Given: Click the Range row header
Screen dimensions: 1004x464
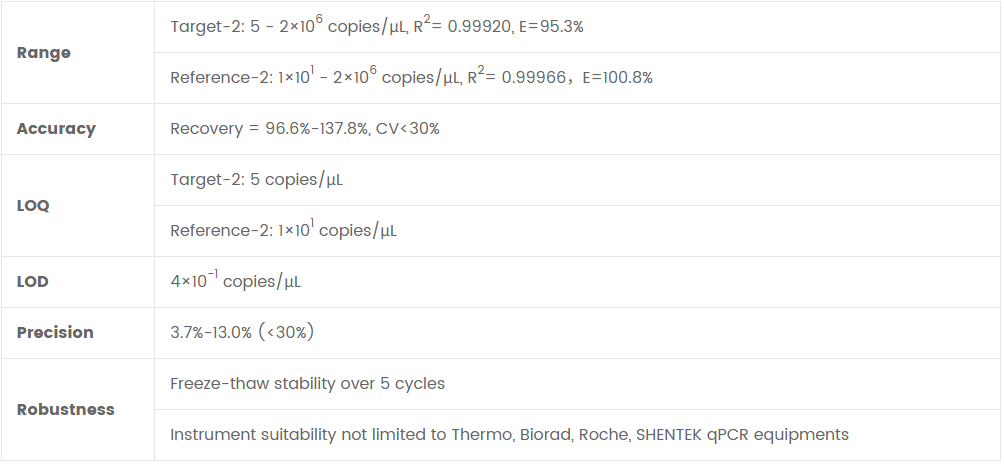Looking at the screenshot, I should click(x=44, y=53).
